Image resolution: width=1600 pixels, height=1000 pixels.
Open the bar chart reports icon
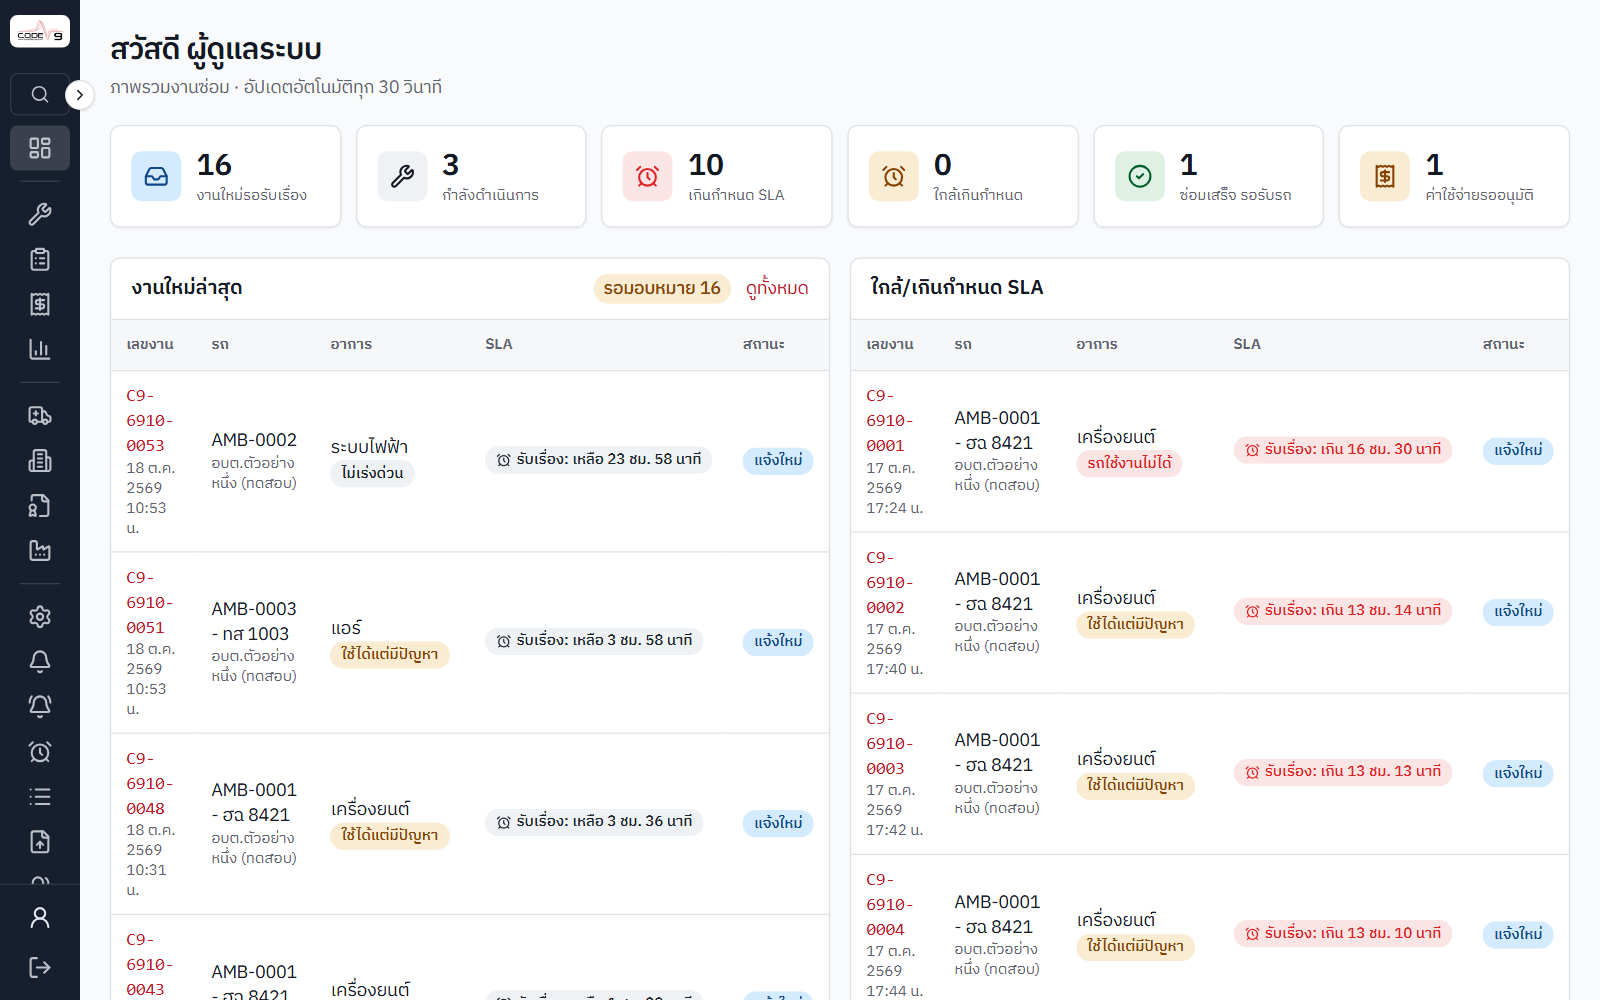click(x=40, y=349)
